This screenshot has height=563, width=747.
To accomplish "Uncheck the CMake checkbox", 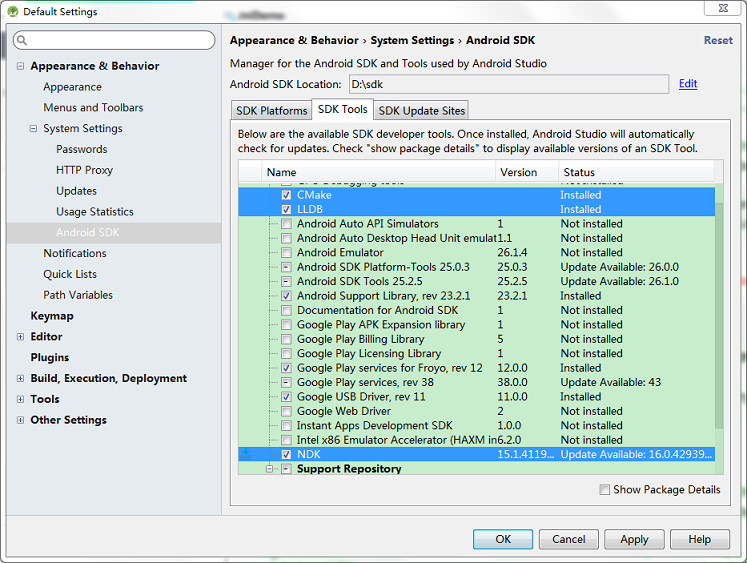I will [286, 195].
